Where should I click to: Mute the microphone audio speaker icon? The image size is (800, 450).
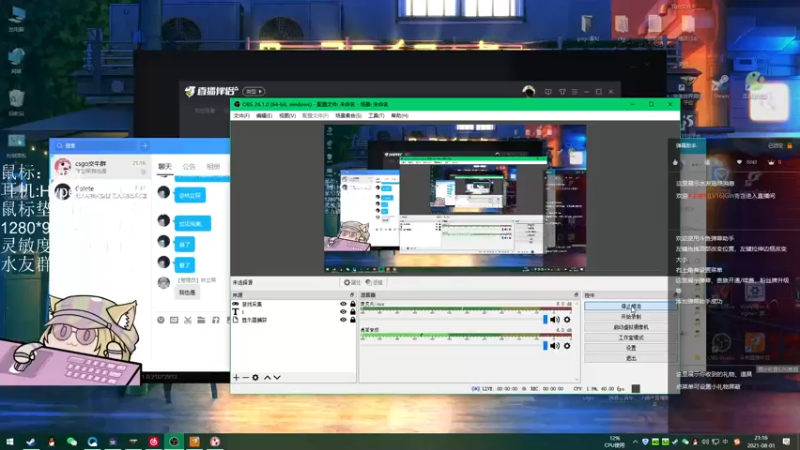(x=555, y=319)
